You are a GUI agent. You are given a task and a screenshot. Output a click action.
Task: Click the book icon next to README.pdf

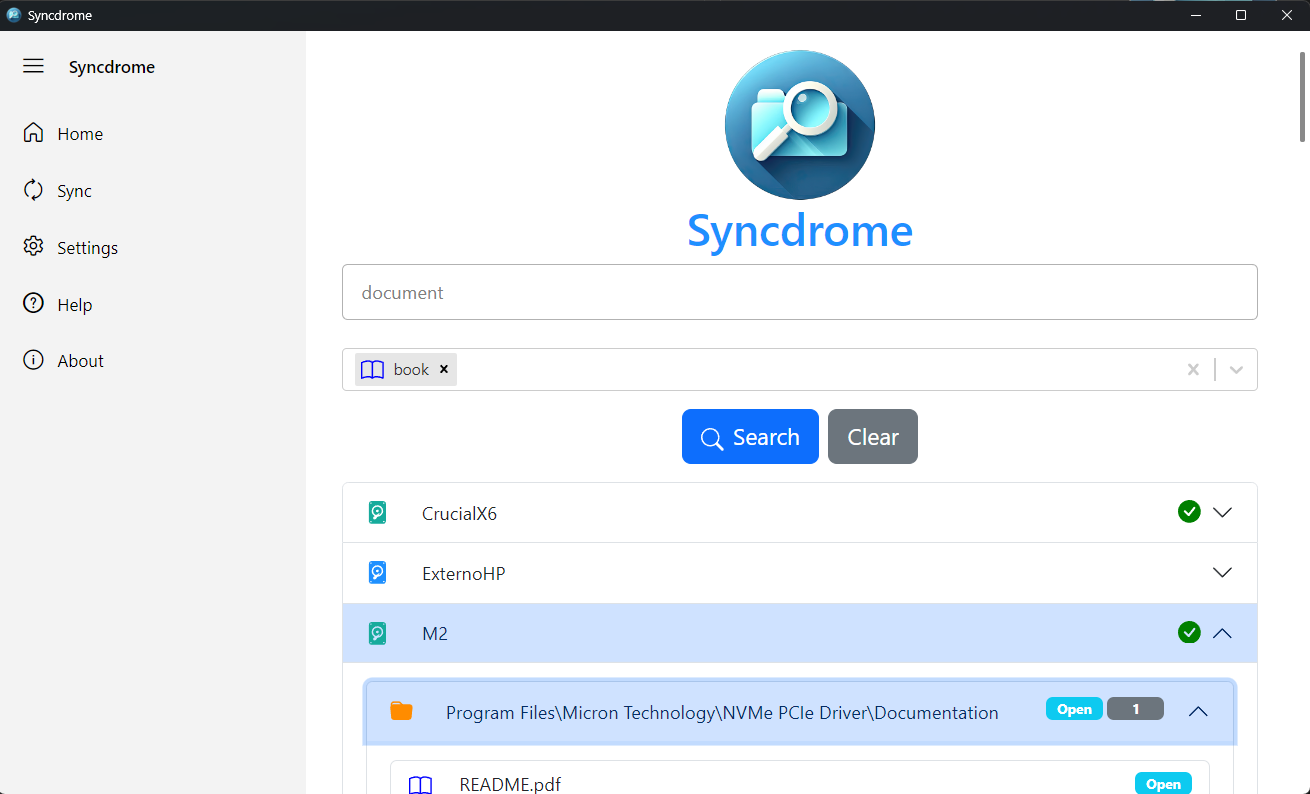click(x=420, y=783)
